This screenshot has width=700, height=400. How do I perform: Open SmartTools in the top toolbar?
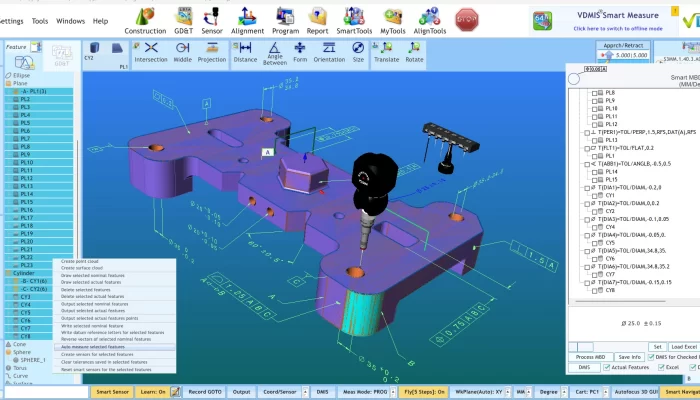point(354,21)
